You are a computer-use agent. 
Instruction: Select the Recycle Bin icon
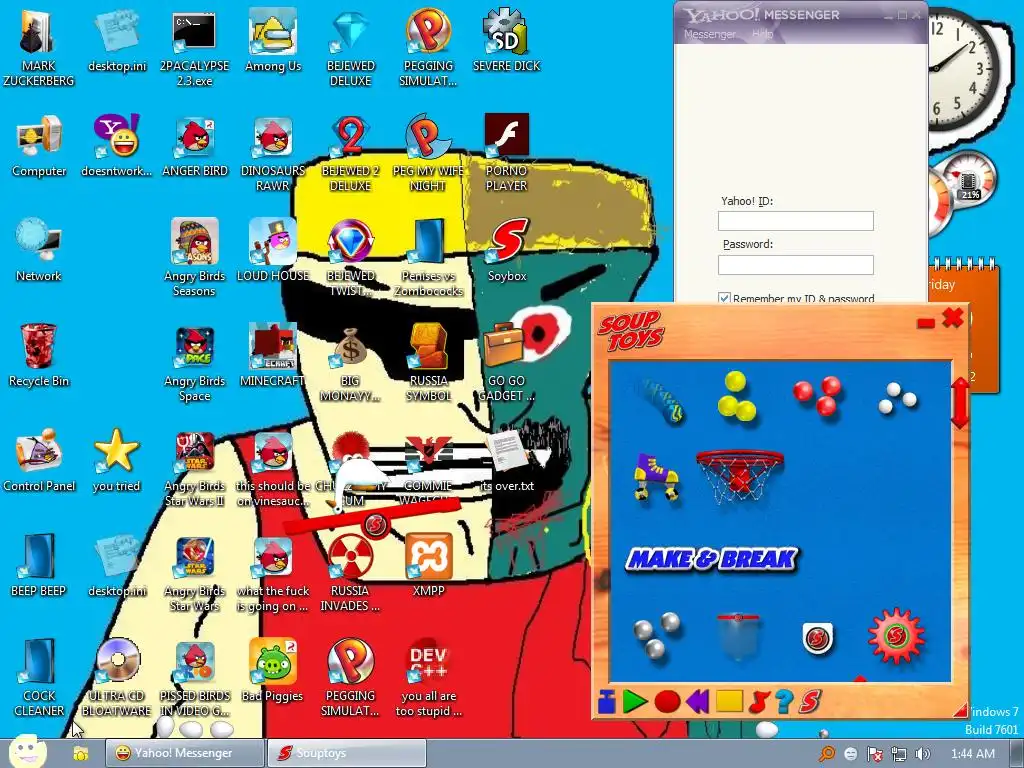(39, 356)
